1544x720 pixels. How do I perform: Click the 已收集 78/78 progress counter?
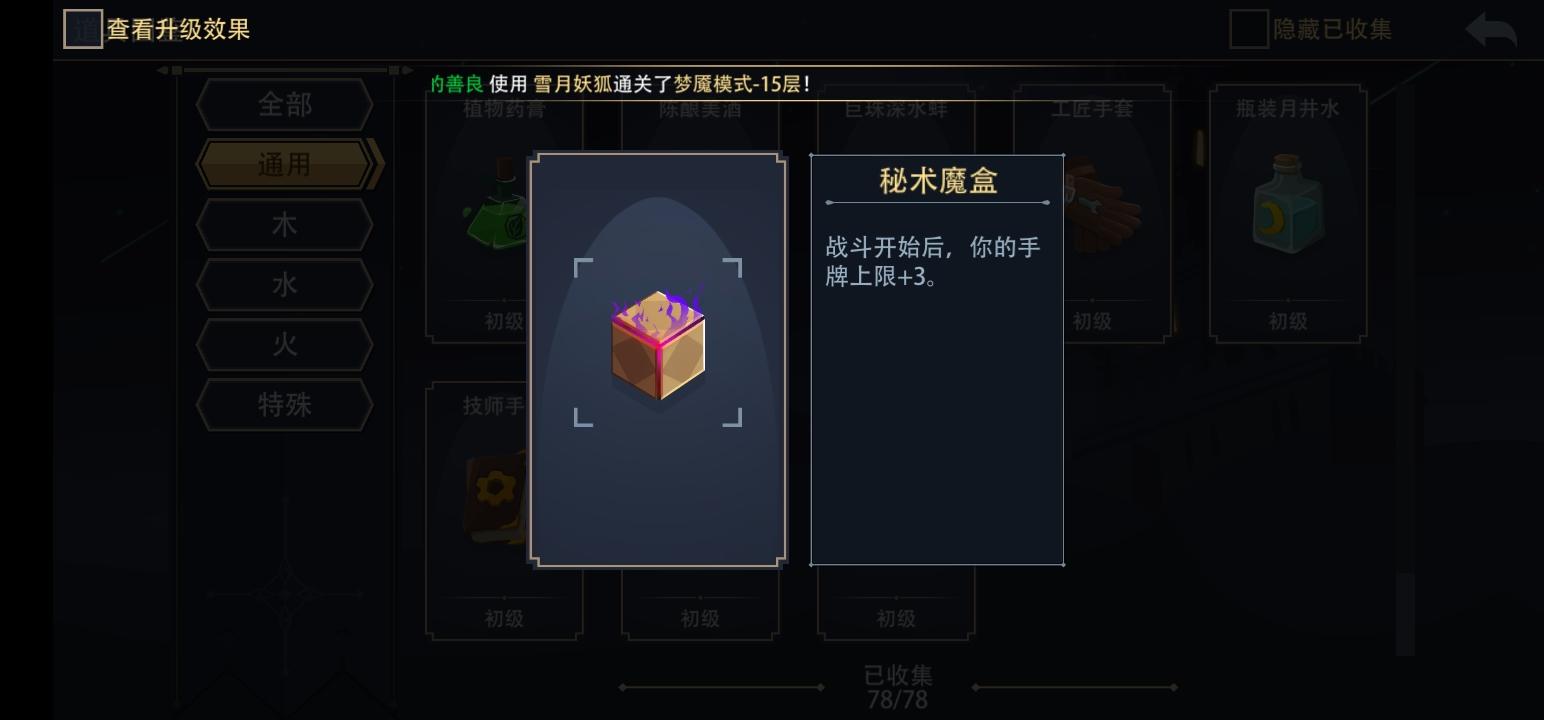[897, 687]
